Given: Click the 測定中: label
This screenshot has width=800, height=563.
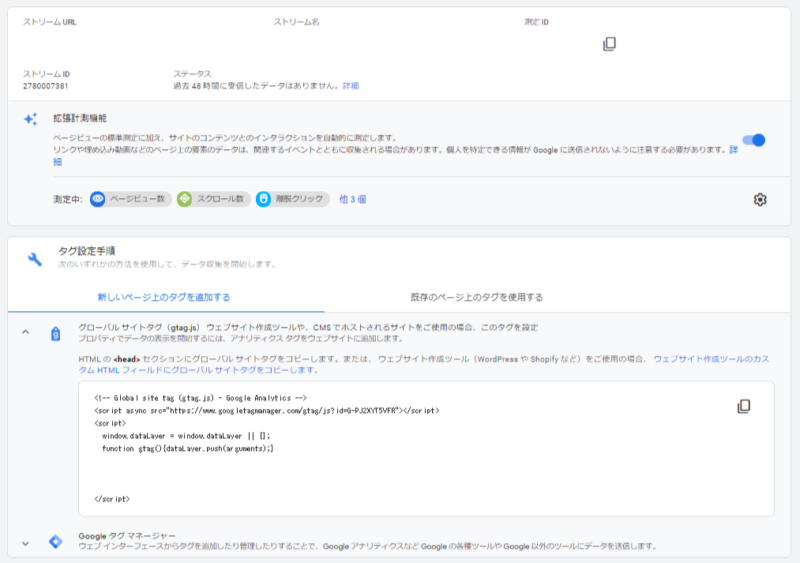Looking at the screenshot, I should pyautogui.click(x=68, y=199).
